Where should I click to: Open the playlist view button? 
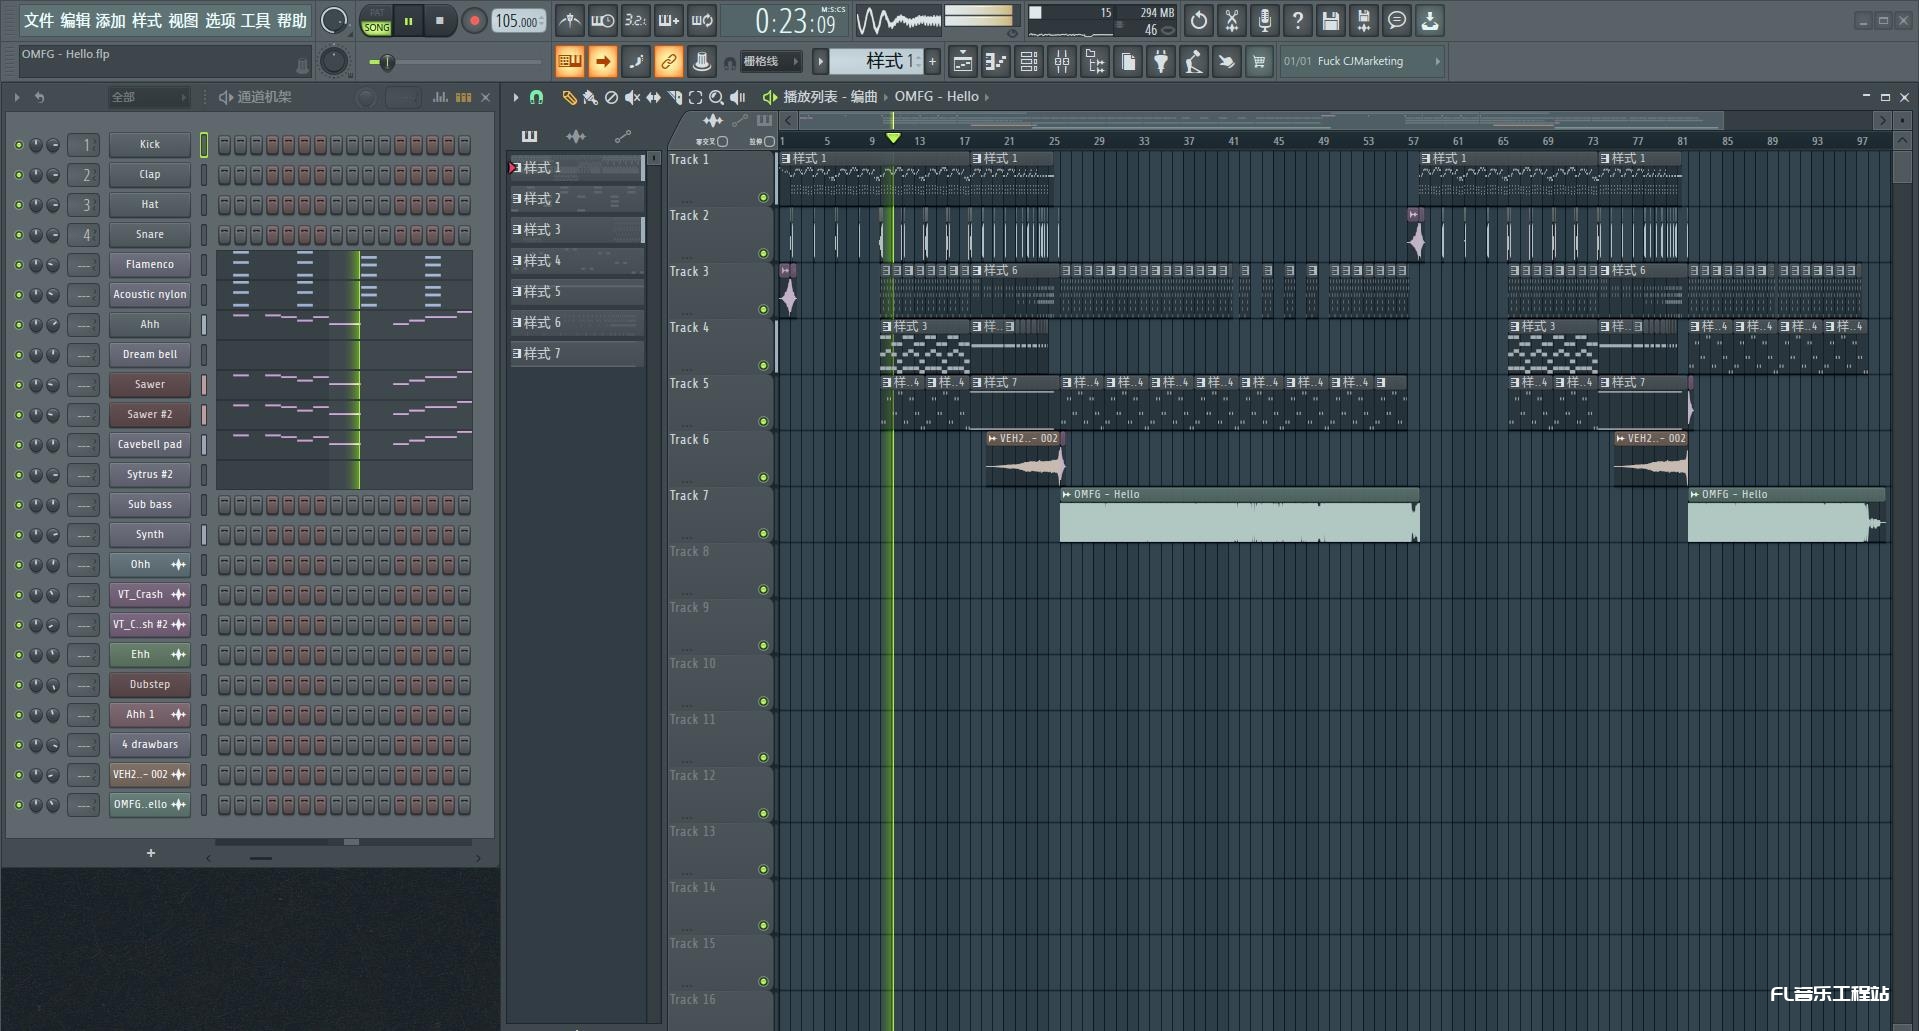(962, 62)
